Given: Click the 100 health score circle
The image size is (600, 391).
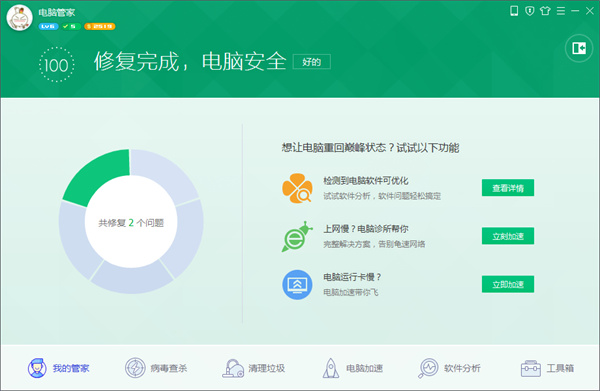Looking at the screenshot, I should 57,65.
